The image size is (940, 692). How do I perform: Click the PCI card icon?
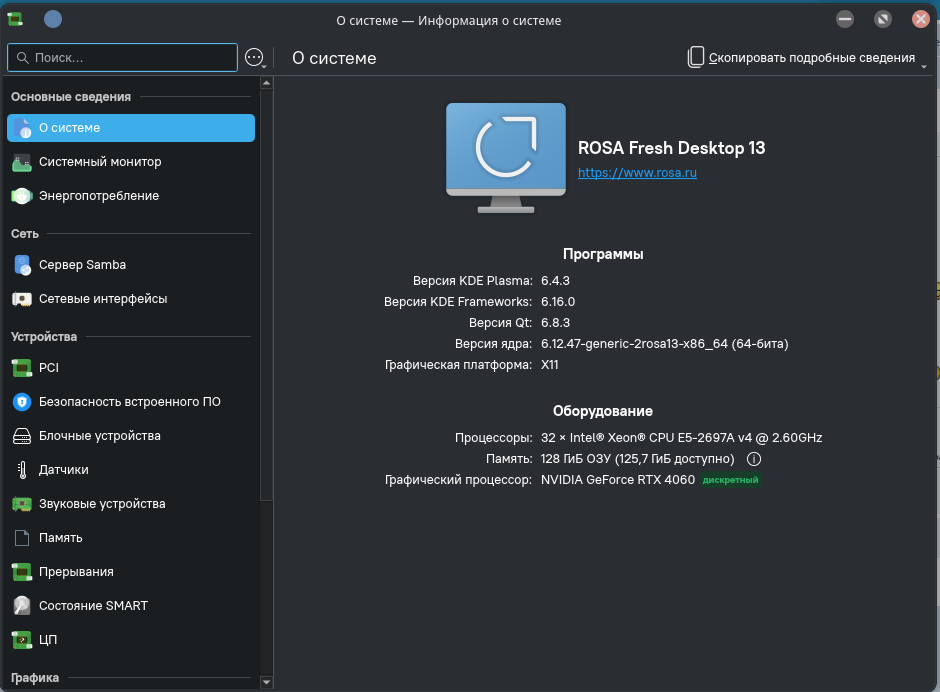pyautogui.click(x=22, y=368)
